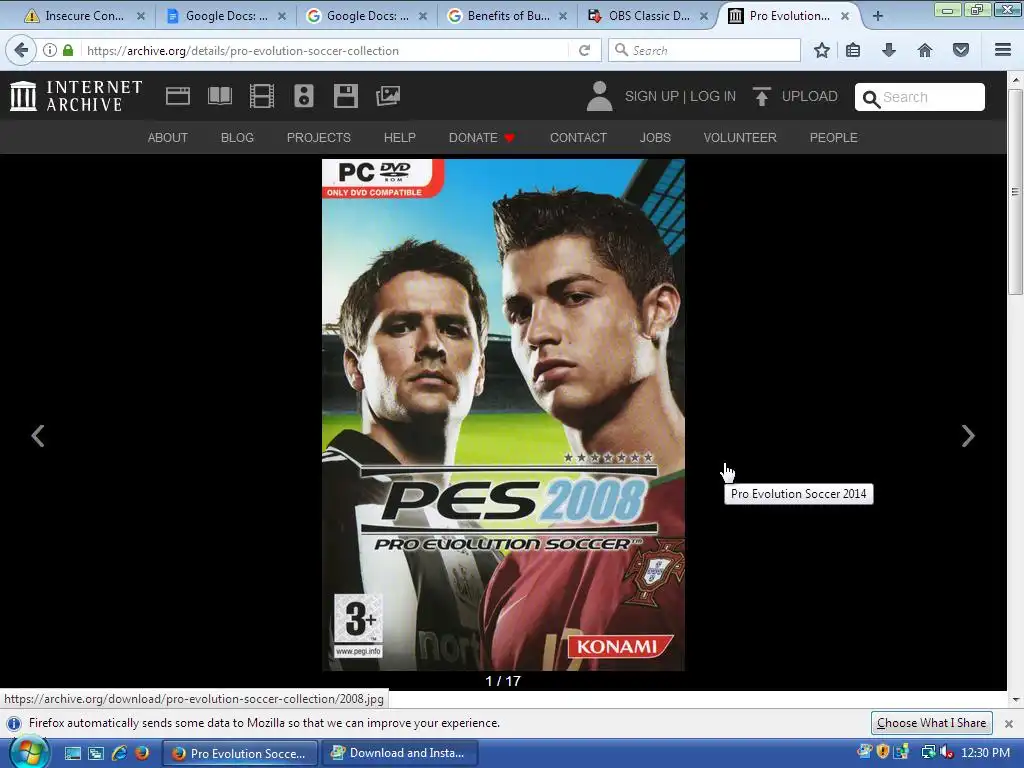
Task: Go to Firefox home icon
Action: 925,50
